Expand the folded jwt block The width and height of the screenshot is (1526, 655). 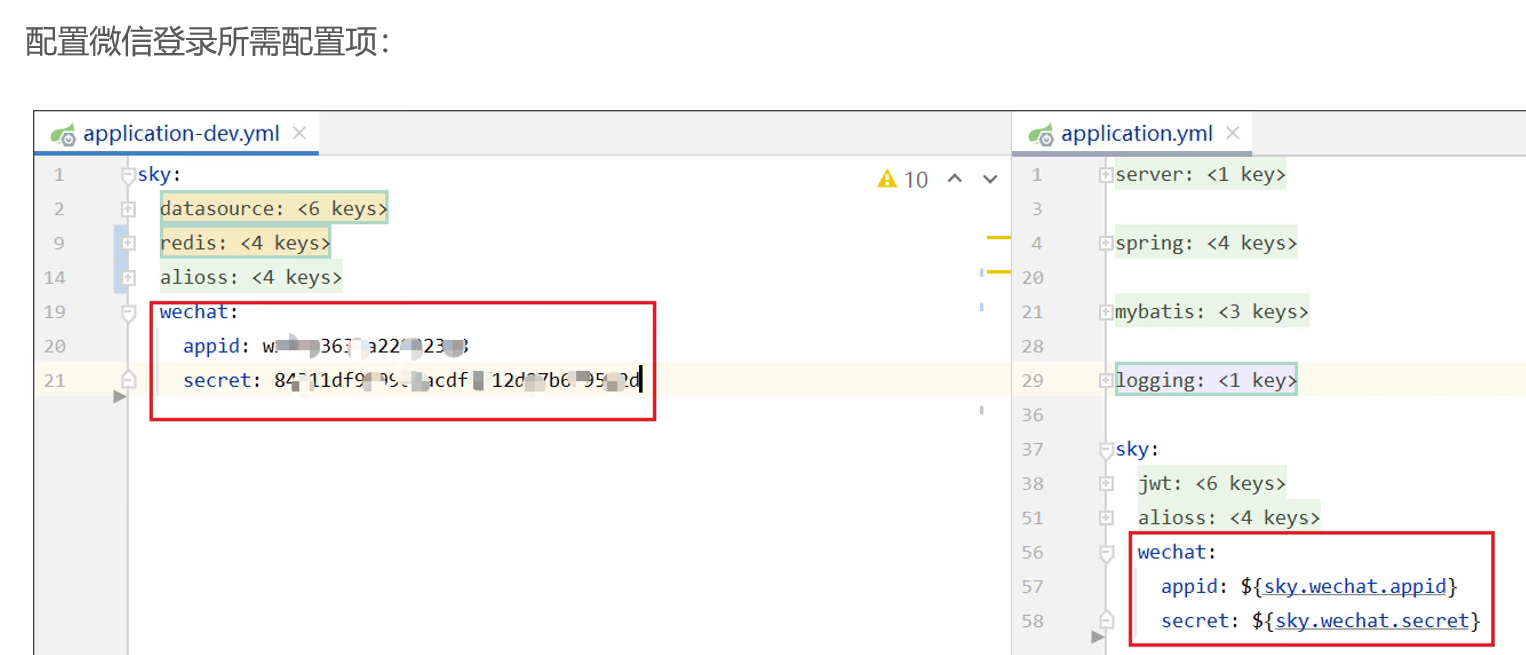(1105, 483)
